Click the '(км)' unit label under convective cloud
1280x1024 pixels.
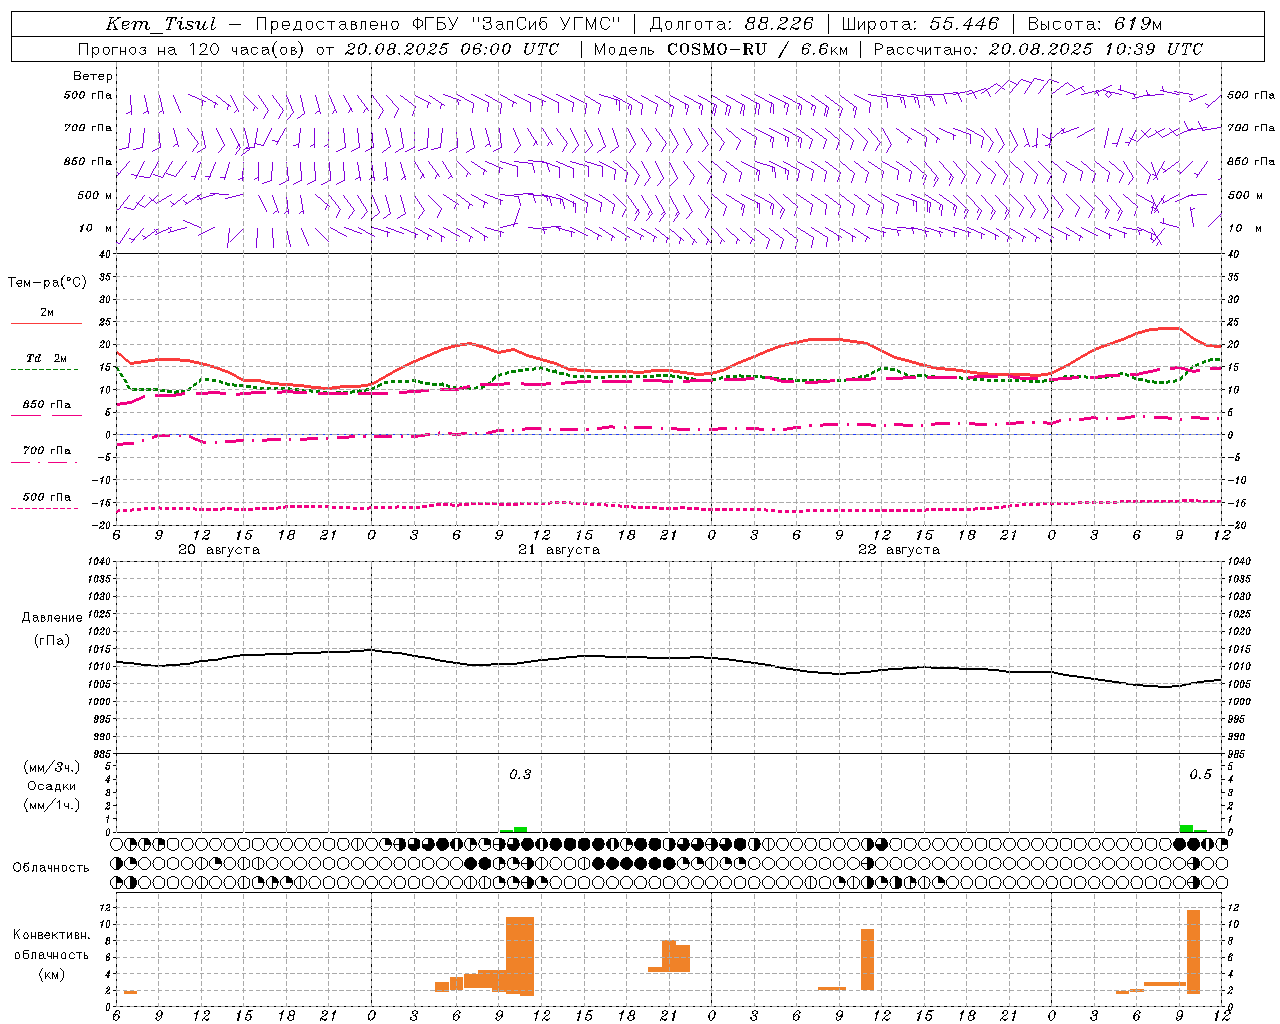click(52, 973)
